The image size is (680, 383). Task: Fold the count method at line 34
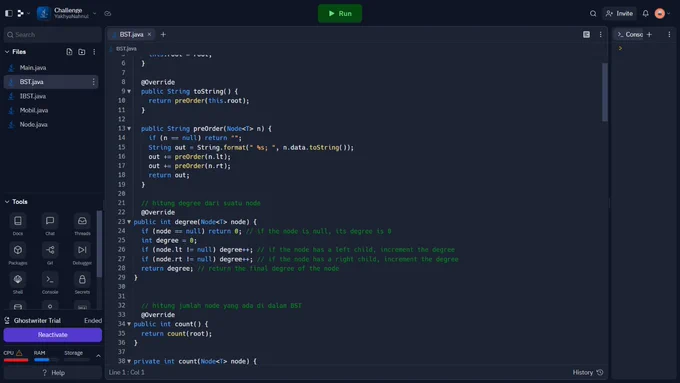(x=129, y=324)
